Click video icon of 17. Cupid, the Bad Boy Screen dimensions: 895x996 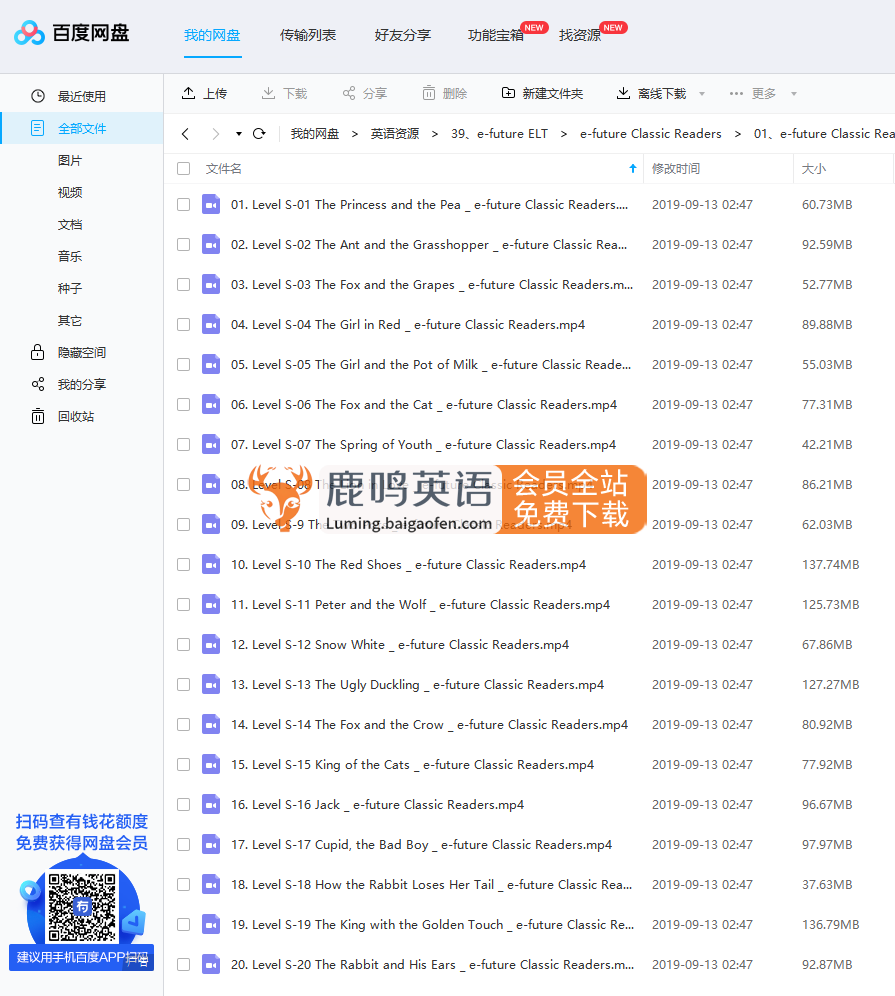(211, 845)
